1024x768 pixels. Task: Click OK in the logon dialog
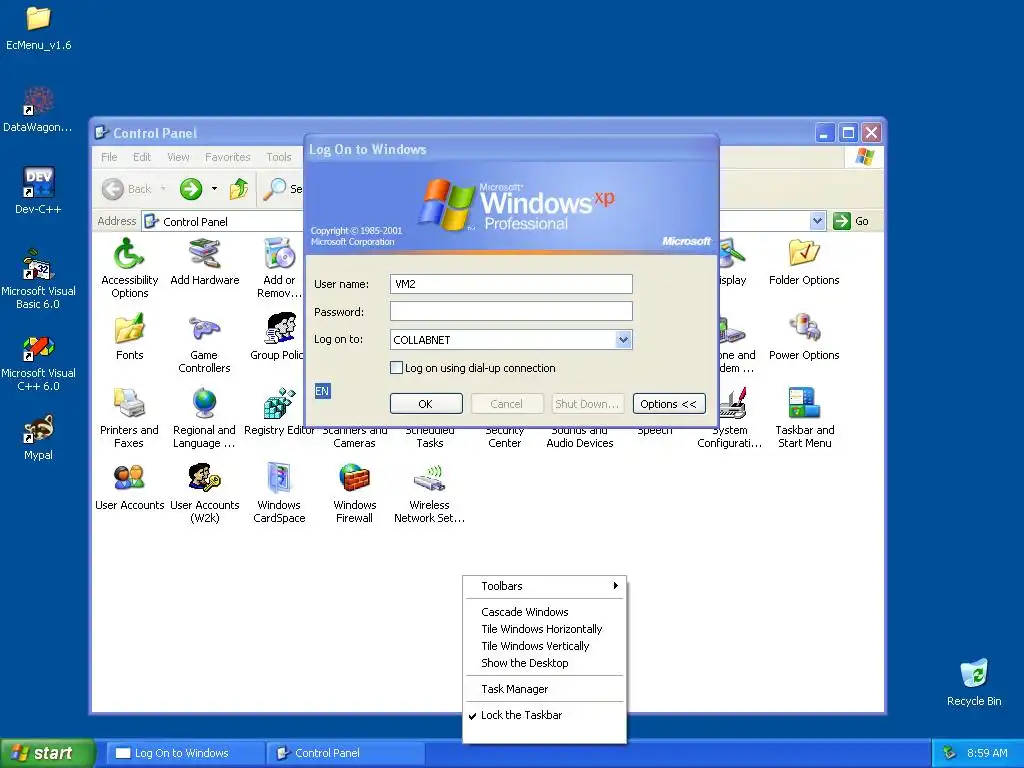click(x=426, y=404)
